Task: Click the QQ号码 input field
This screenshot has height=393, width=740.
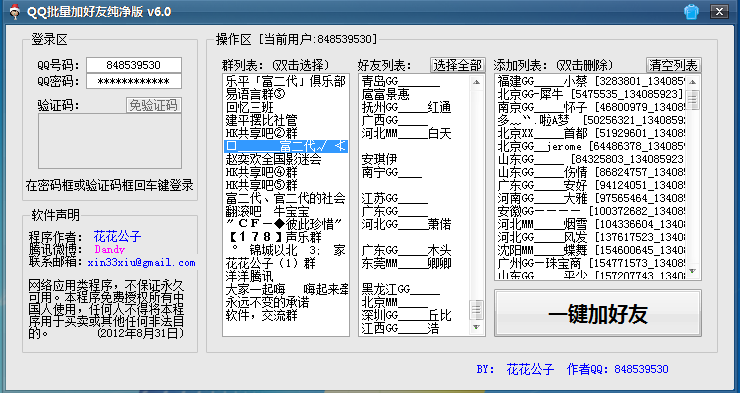Action: pyautogui.click(x=134, y=65)
